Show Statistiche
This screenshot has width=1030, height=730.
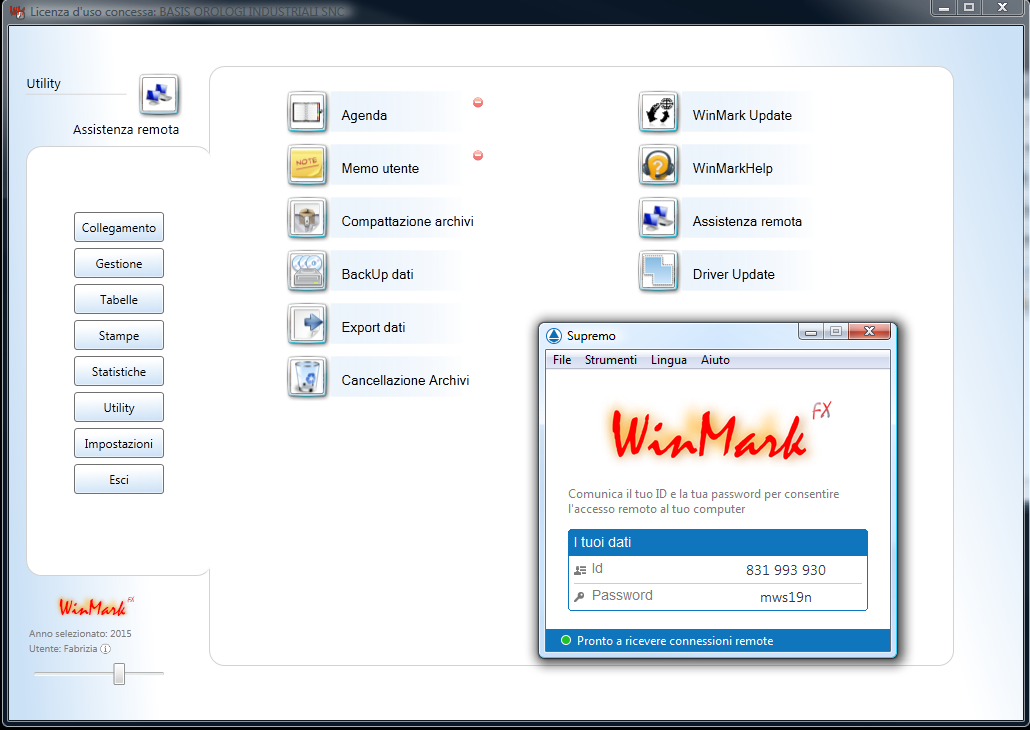[x=119, y=372]
